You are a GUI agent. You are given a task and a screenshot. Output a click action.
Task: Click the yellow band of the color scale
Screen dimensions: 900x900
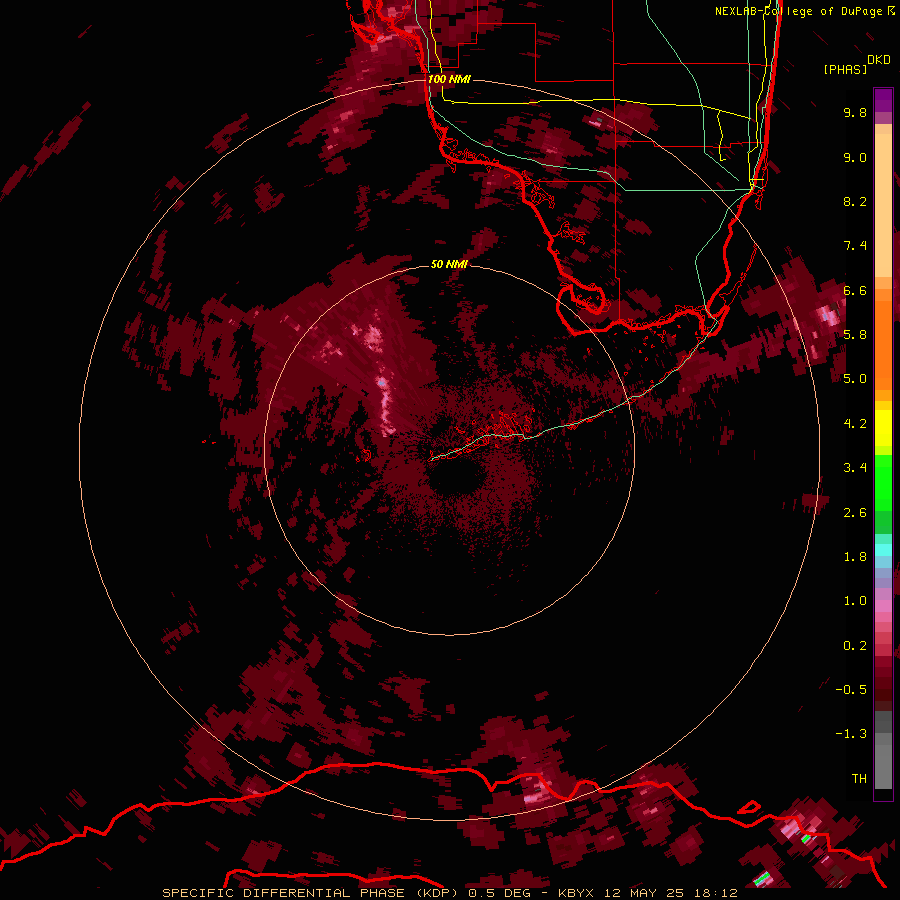tap(883, 428)
